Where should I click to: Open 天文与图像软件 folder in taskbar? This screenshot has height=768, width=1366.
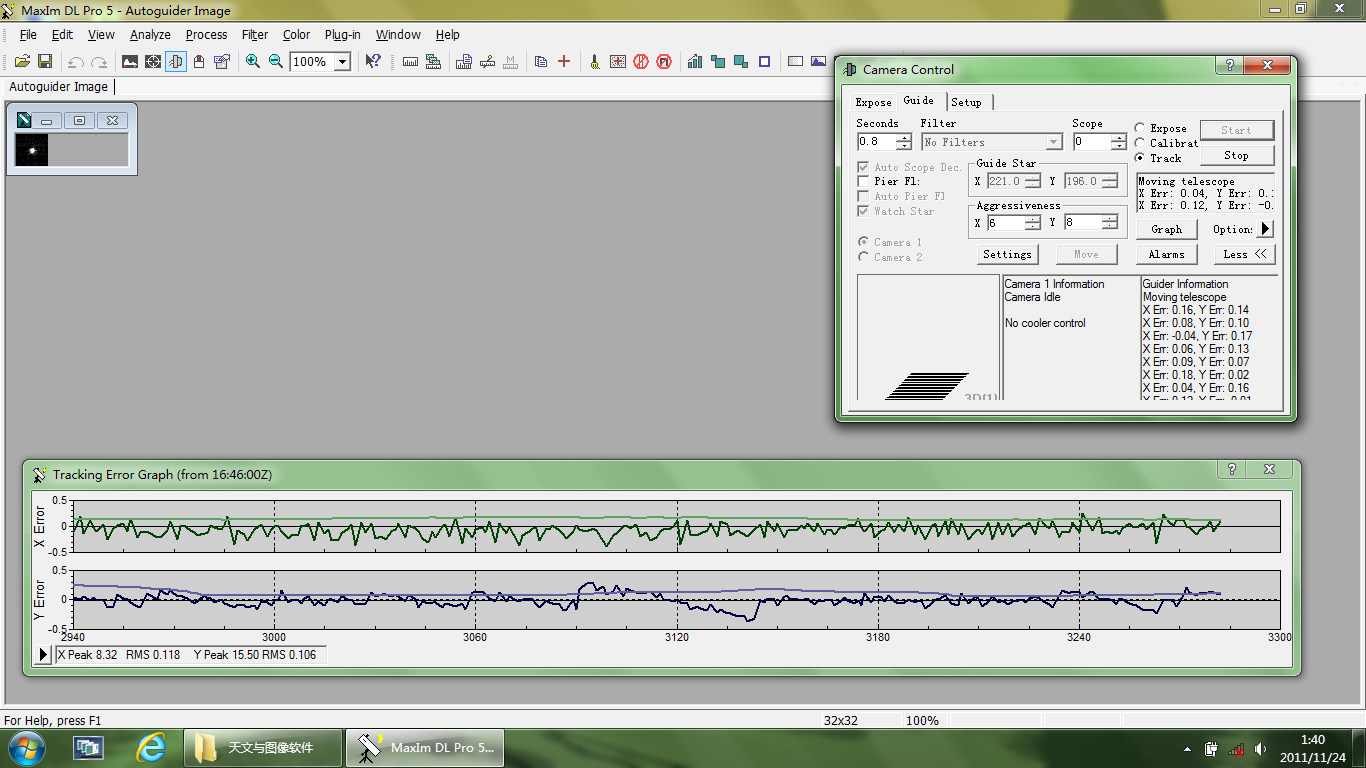(263, 748)
